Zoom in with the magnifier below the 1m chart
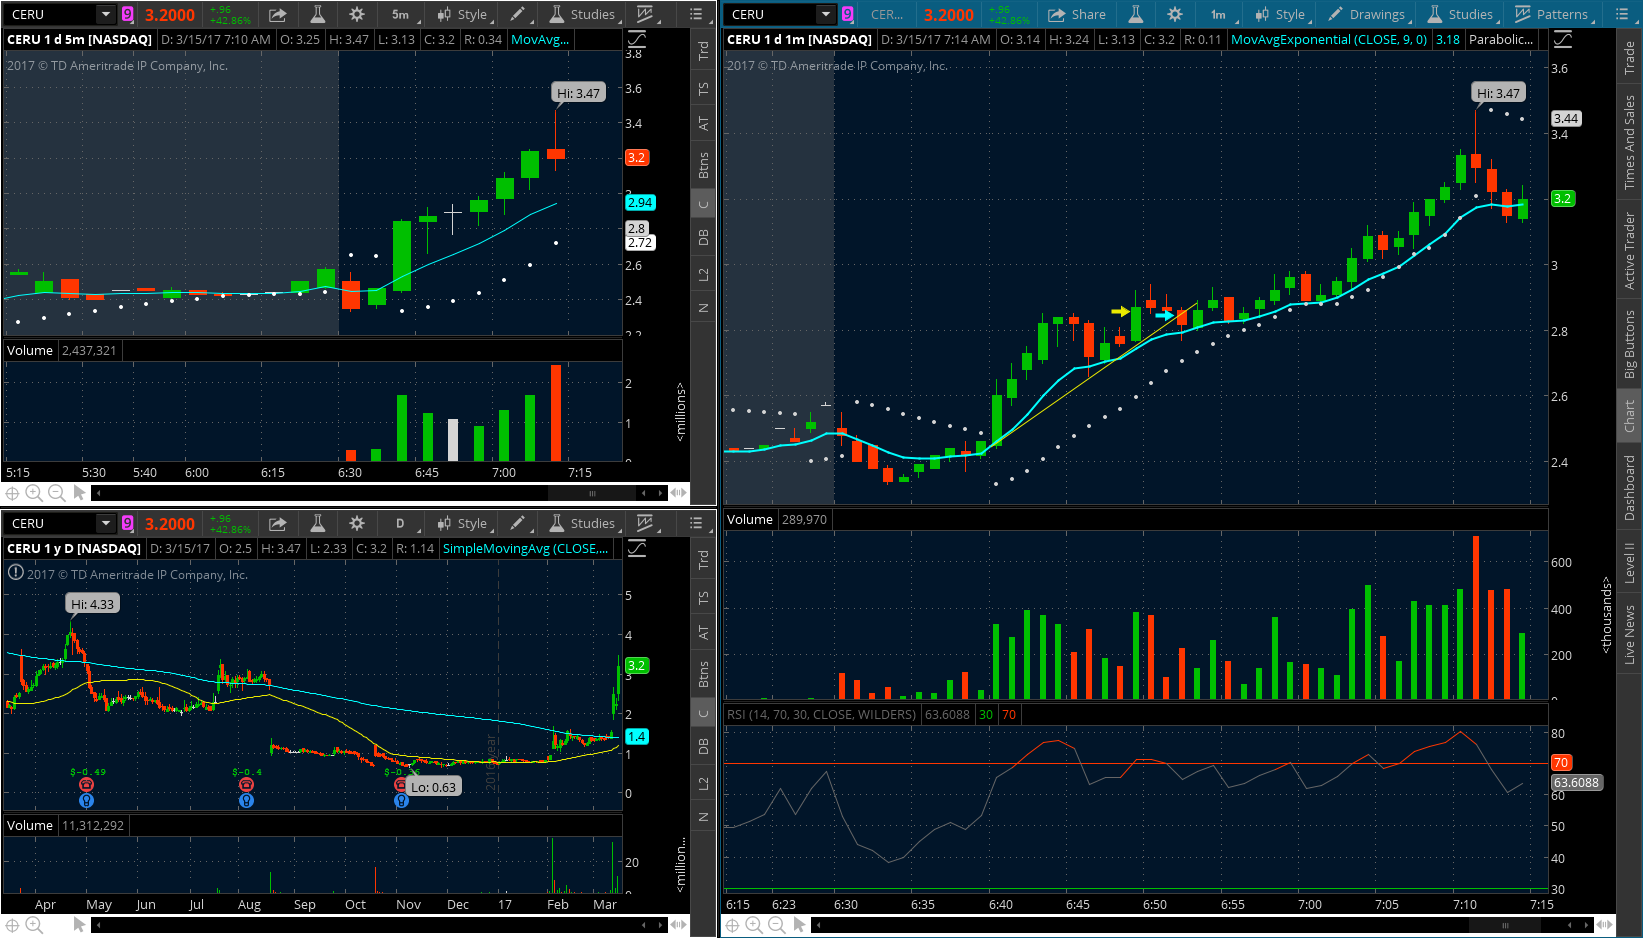 (754, 925)
